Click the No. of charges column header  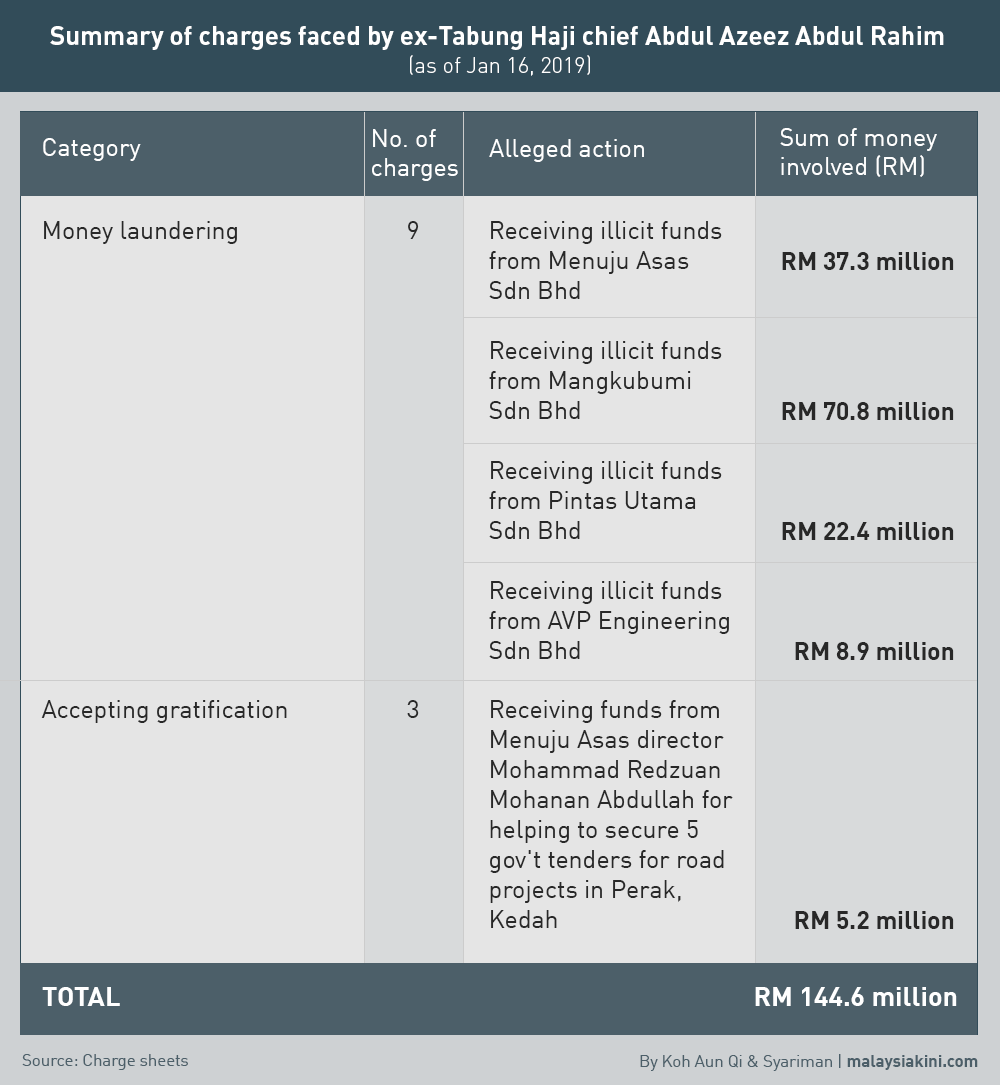point(414,153)
